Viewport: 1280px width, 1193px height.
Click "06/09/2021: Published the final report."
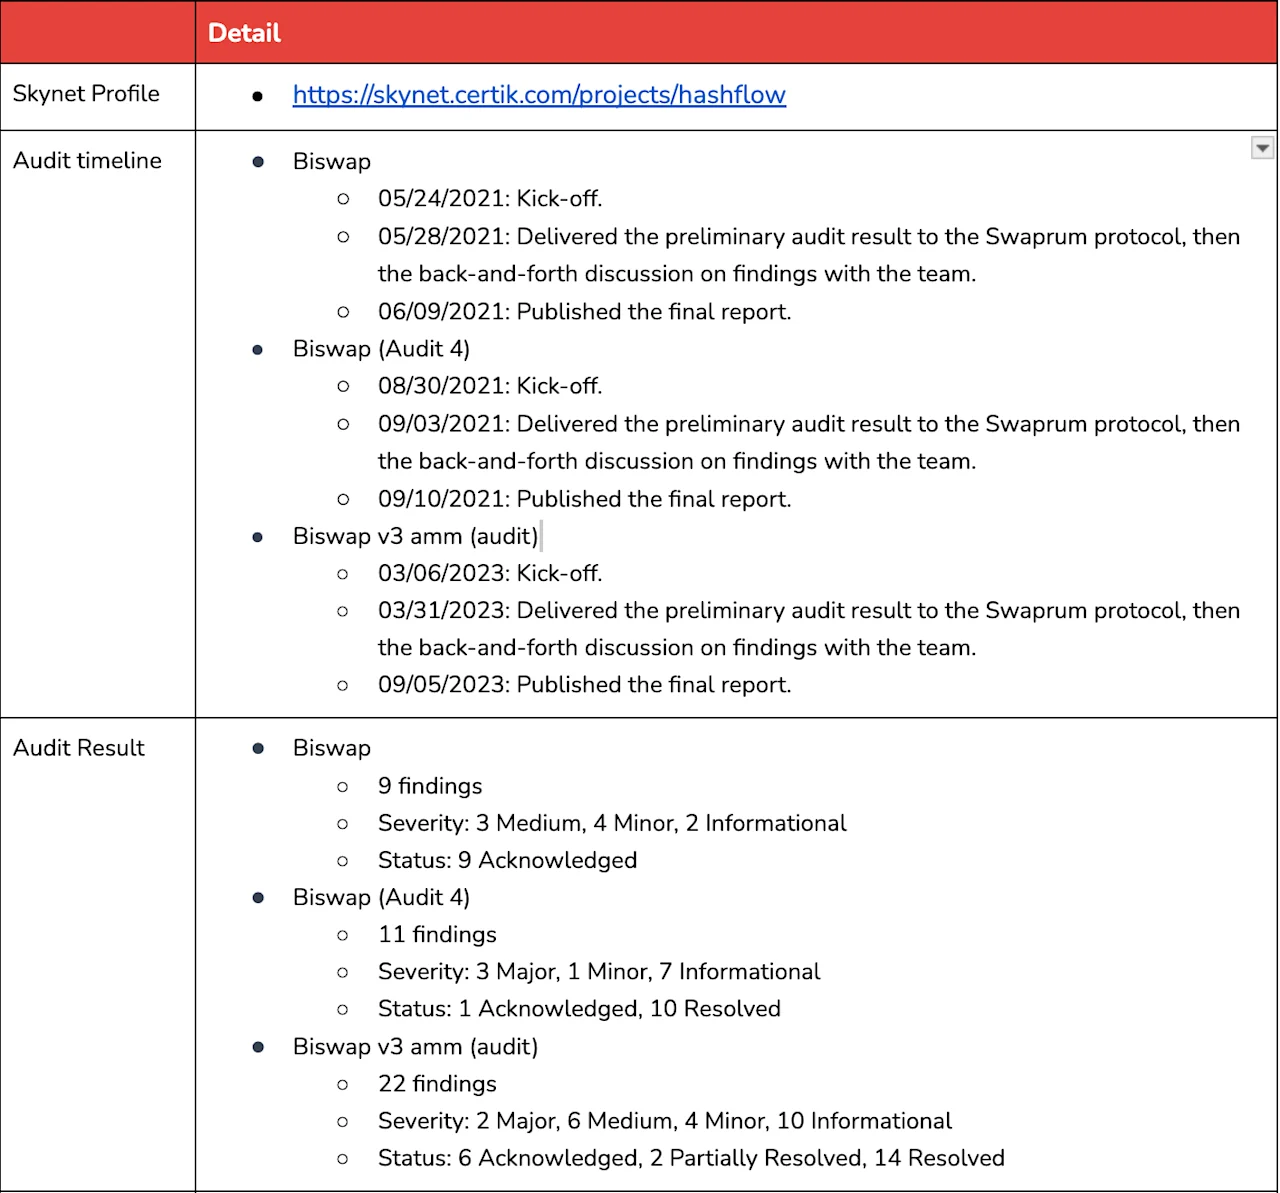585,312
